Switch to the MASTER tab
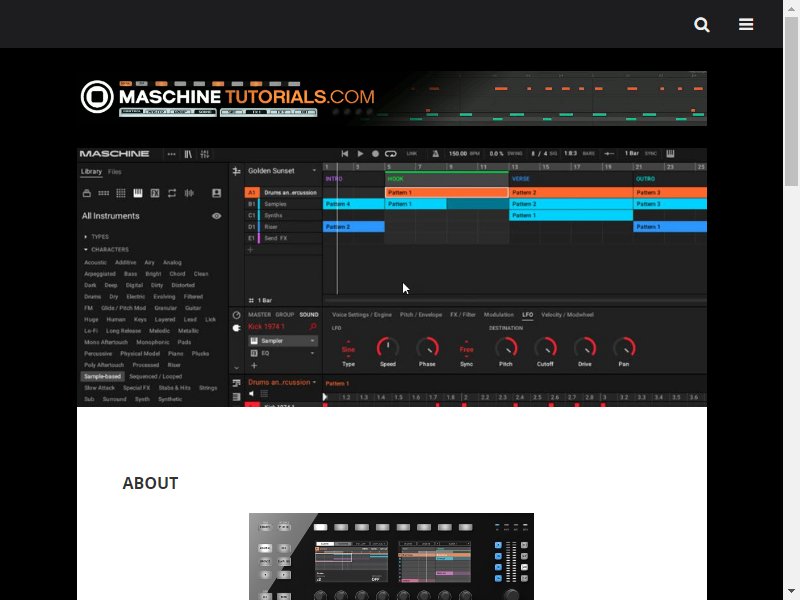This screenshot has height=600, width=800. pyautogui.click(x=260, y=315)
